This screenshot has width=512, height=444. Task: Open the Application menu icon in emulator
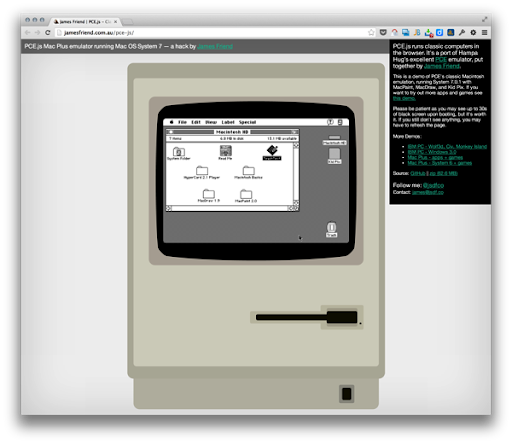coord(340,122)
